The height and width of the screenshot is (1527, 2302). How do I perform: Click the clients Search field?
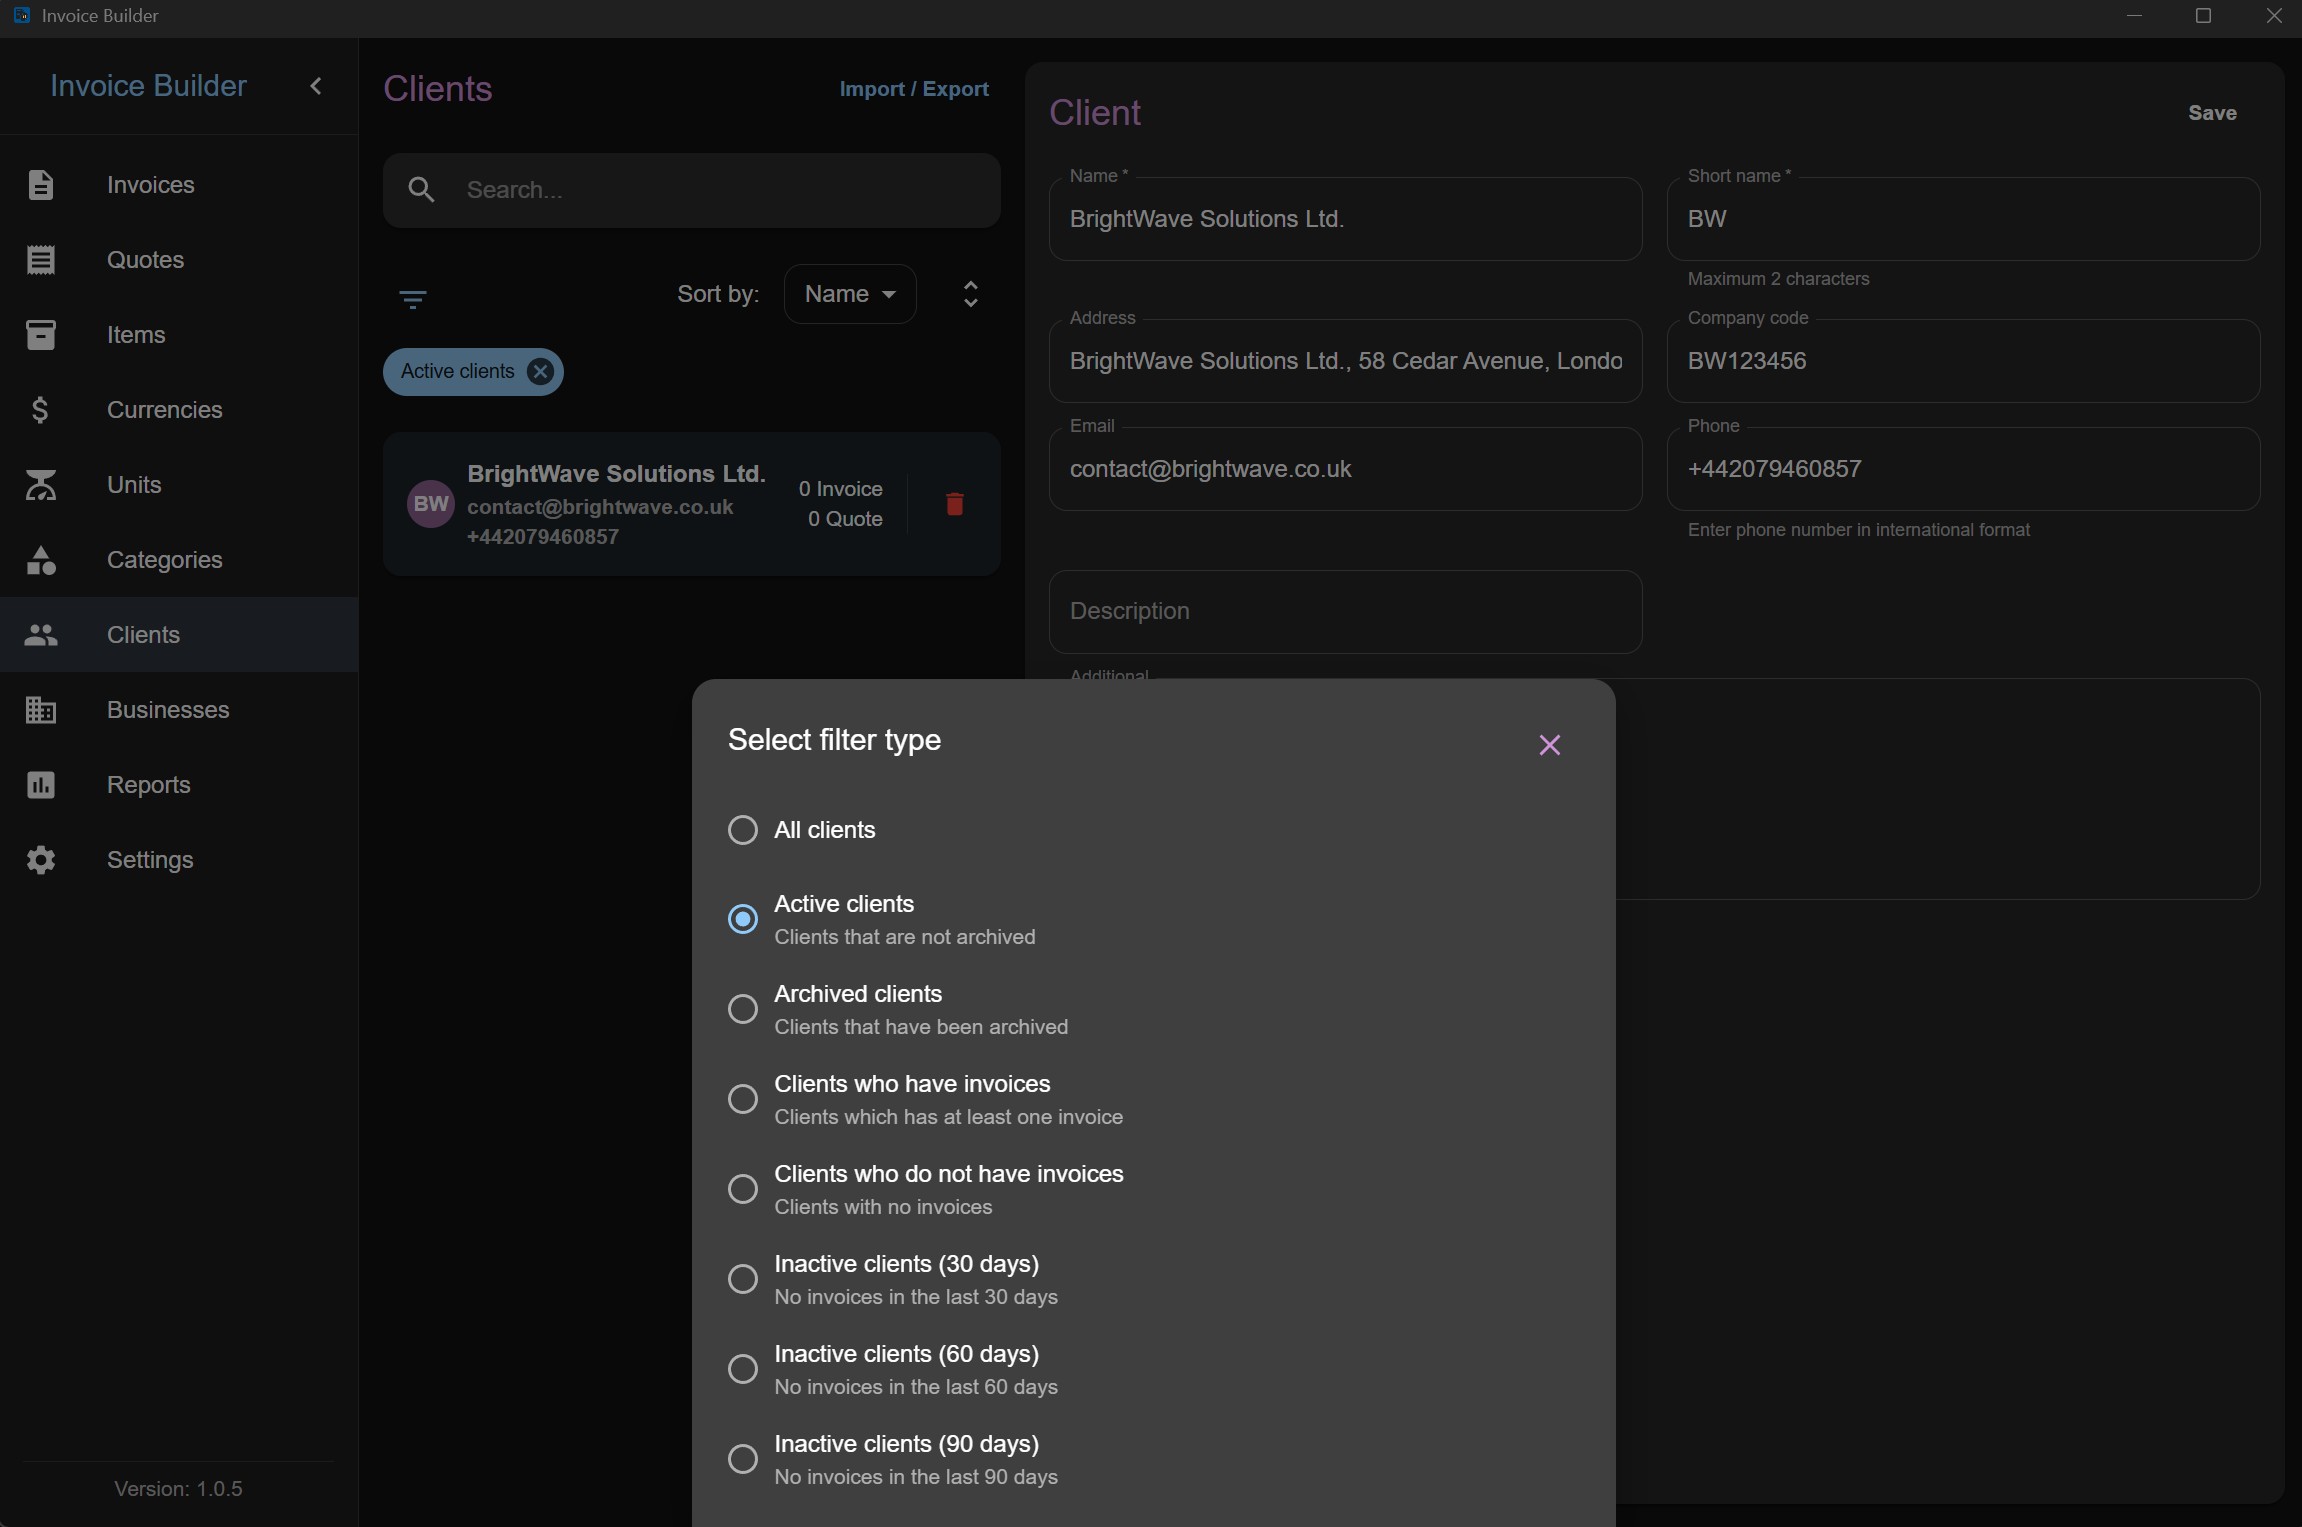691,190
